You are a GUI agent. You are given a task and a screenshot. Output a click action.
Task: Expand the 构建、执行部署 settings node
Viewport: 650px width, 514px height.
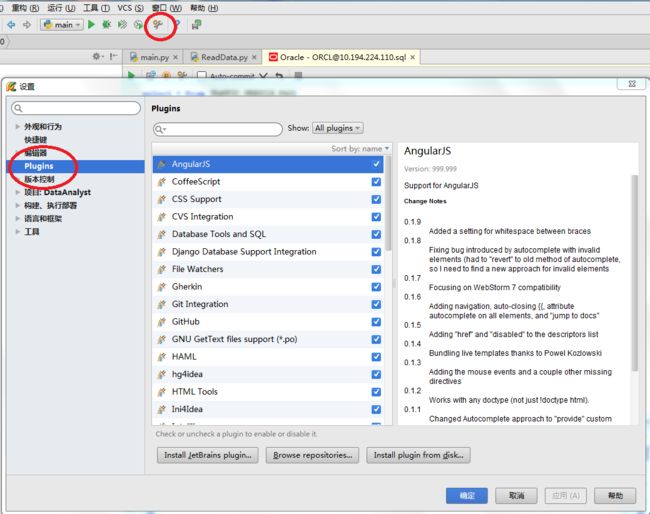(x=17, y=205)
